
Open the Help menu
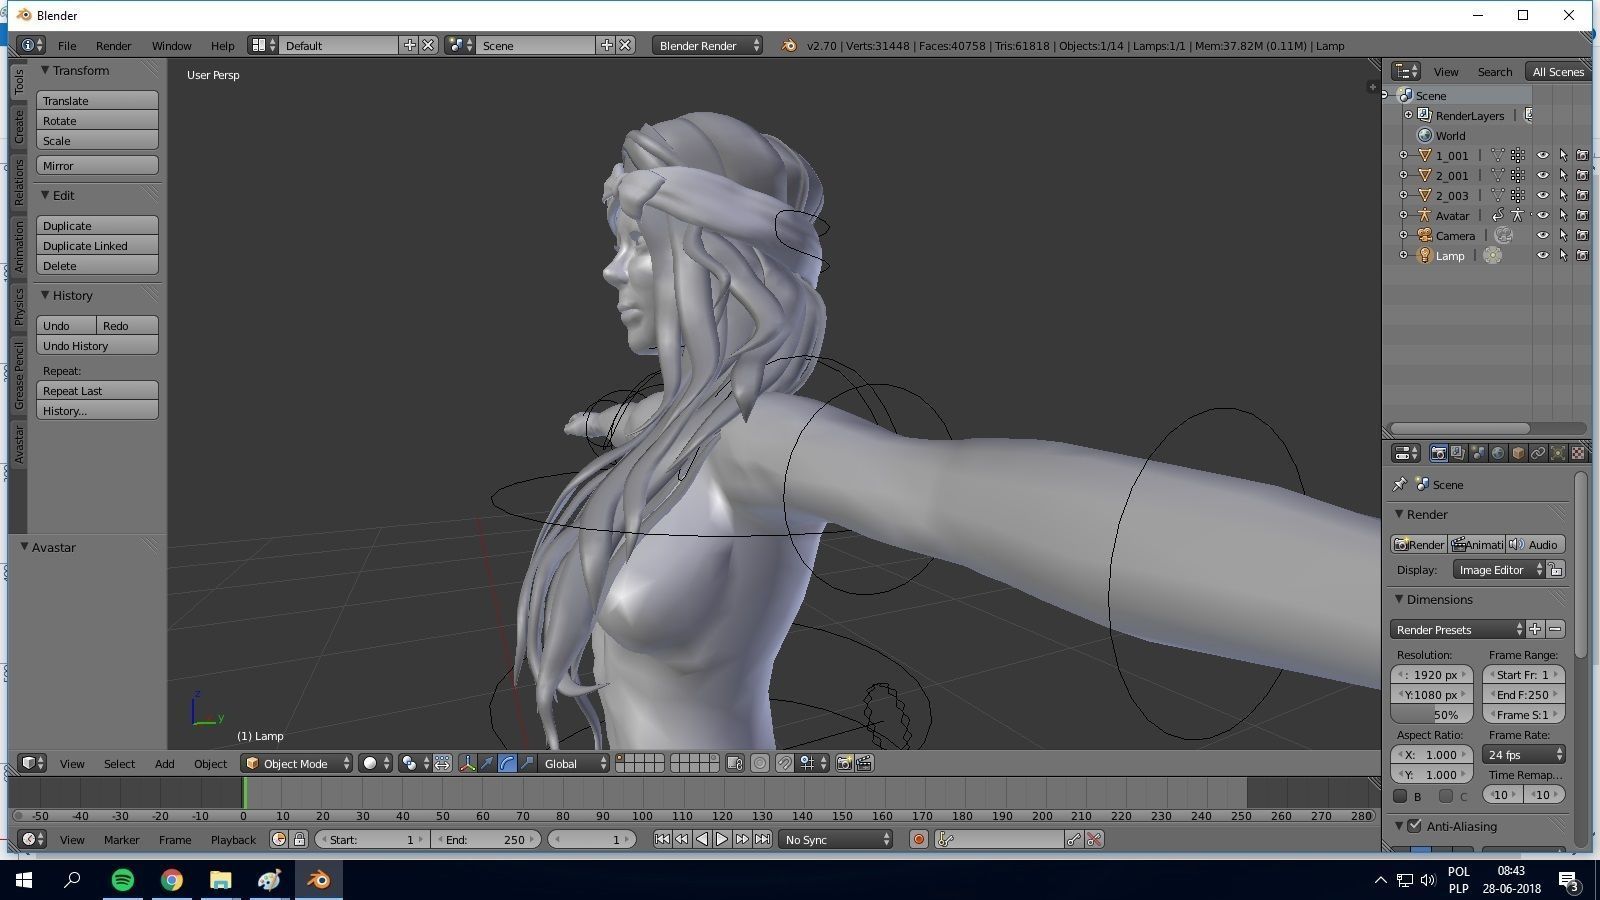[222, 45]
